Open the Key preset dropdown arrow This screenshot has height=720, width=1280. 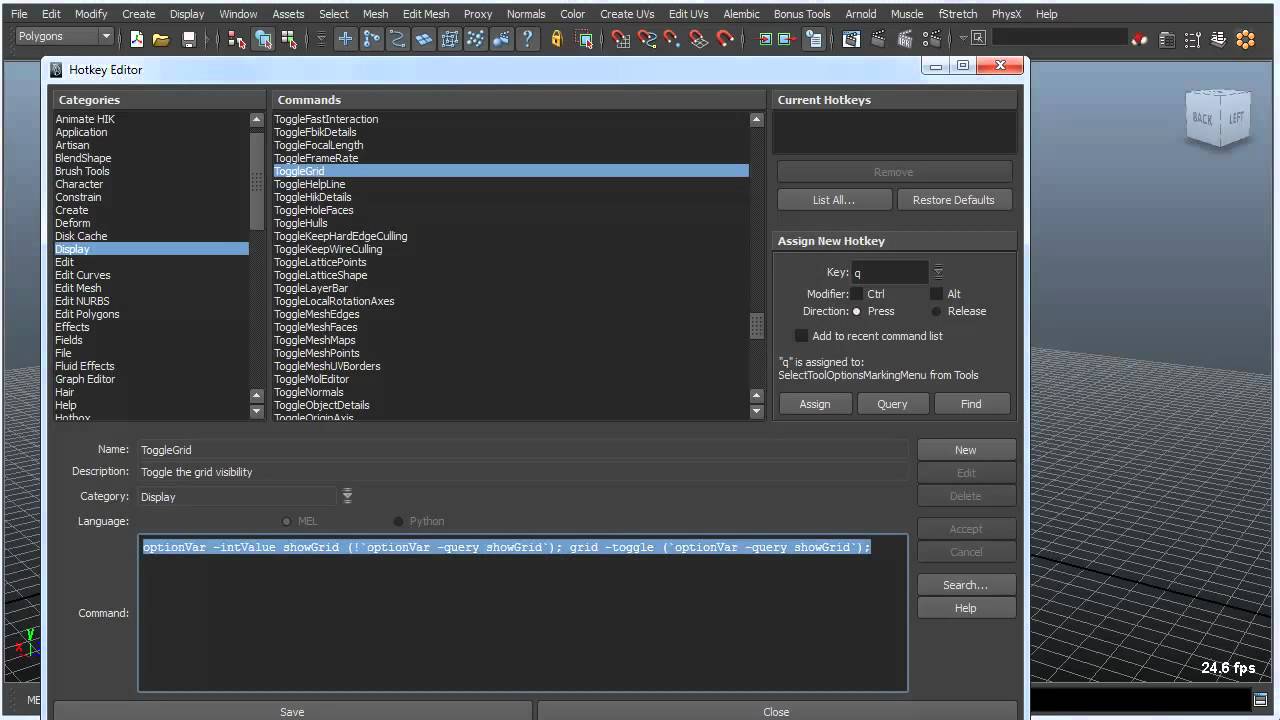point(938,272)
